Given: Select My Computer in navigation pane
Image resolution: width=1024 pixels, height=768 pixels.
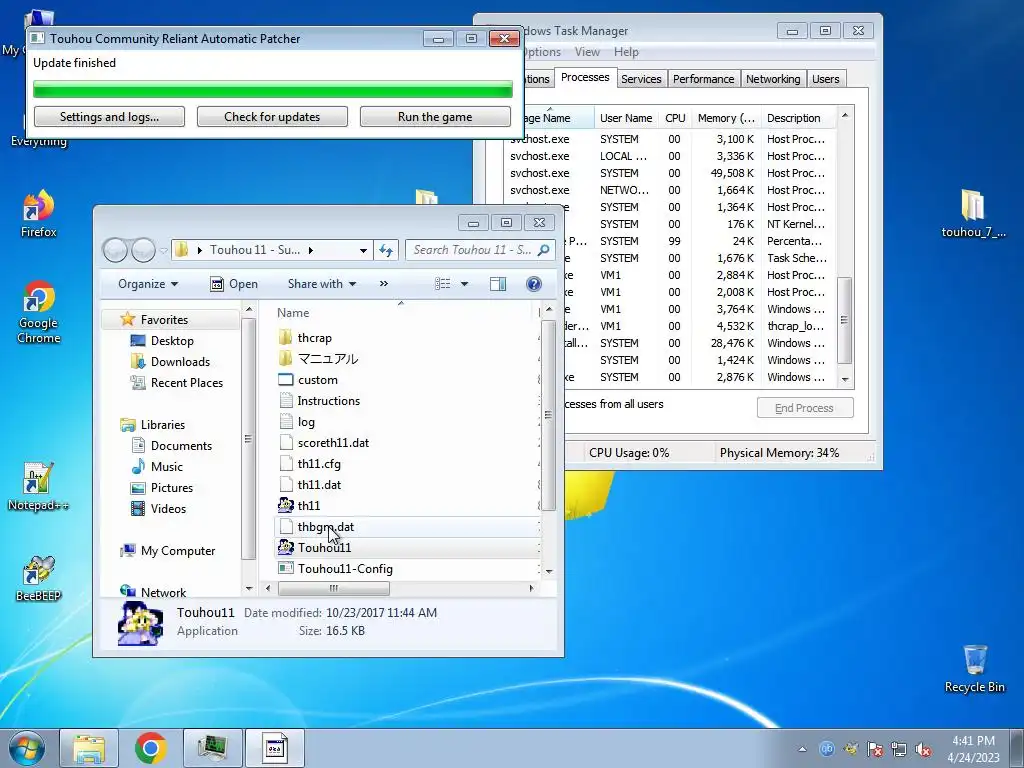Looking at the screenshot, I should (x=178, y=551).
